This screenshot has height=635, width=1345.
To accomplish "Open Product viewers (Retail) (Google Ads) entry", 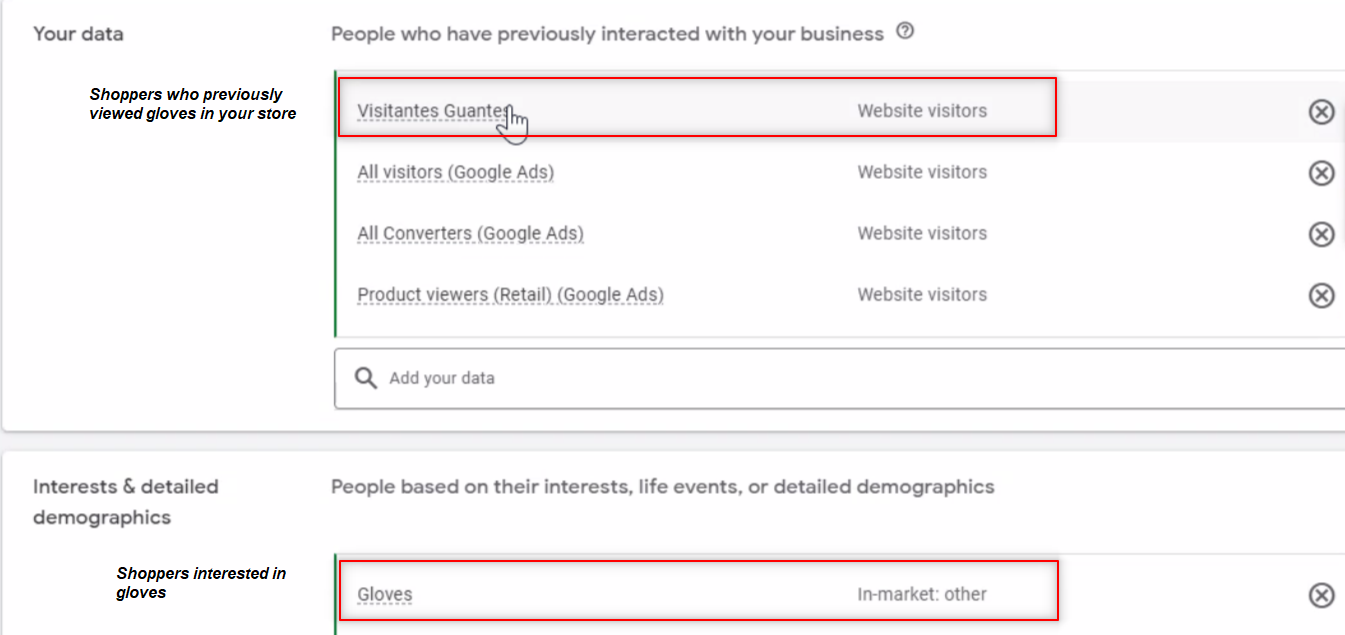I will point(510,295).
